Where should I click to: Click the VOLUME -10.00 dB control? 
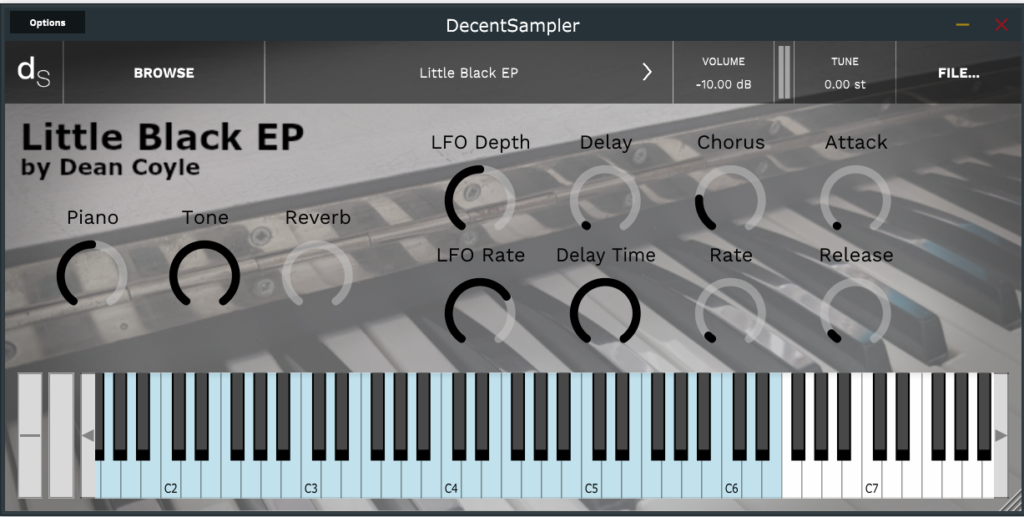pos(723,73)
